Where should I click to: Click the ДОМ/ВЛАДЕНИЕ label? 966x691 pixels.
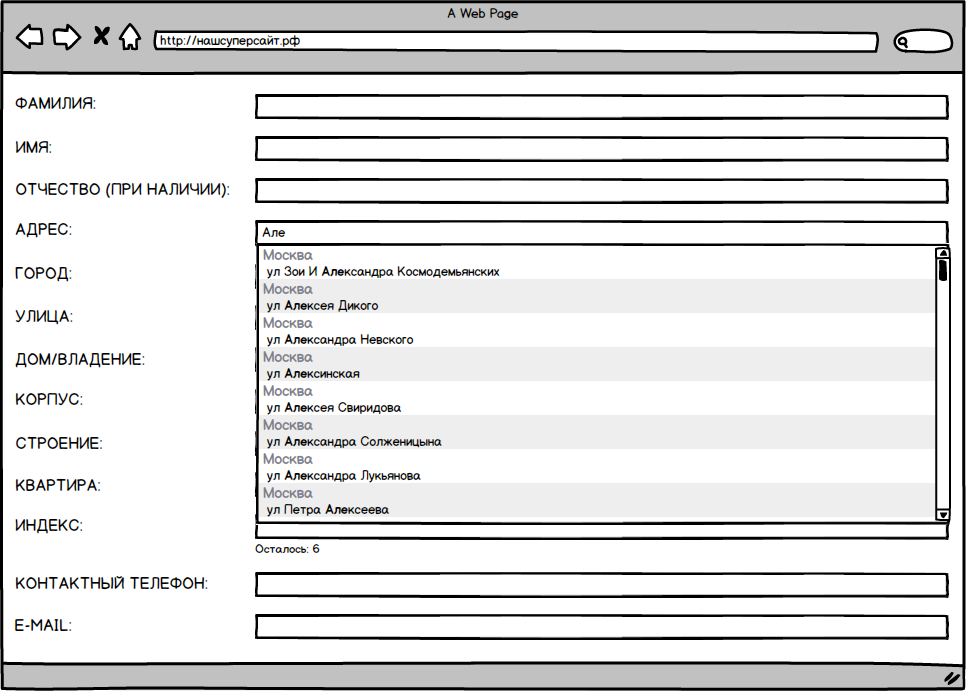[x=80, y=360]
